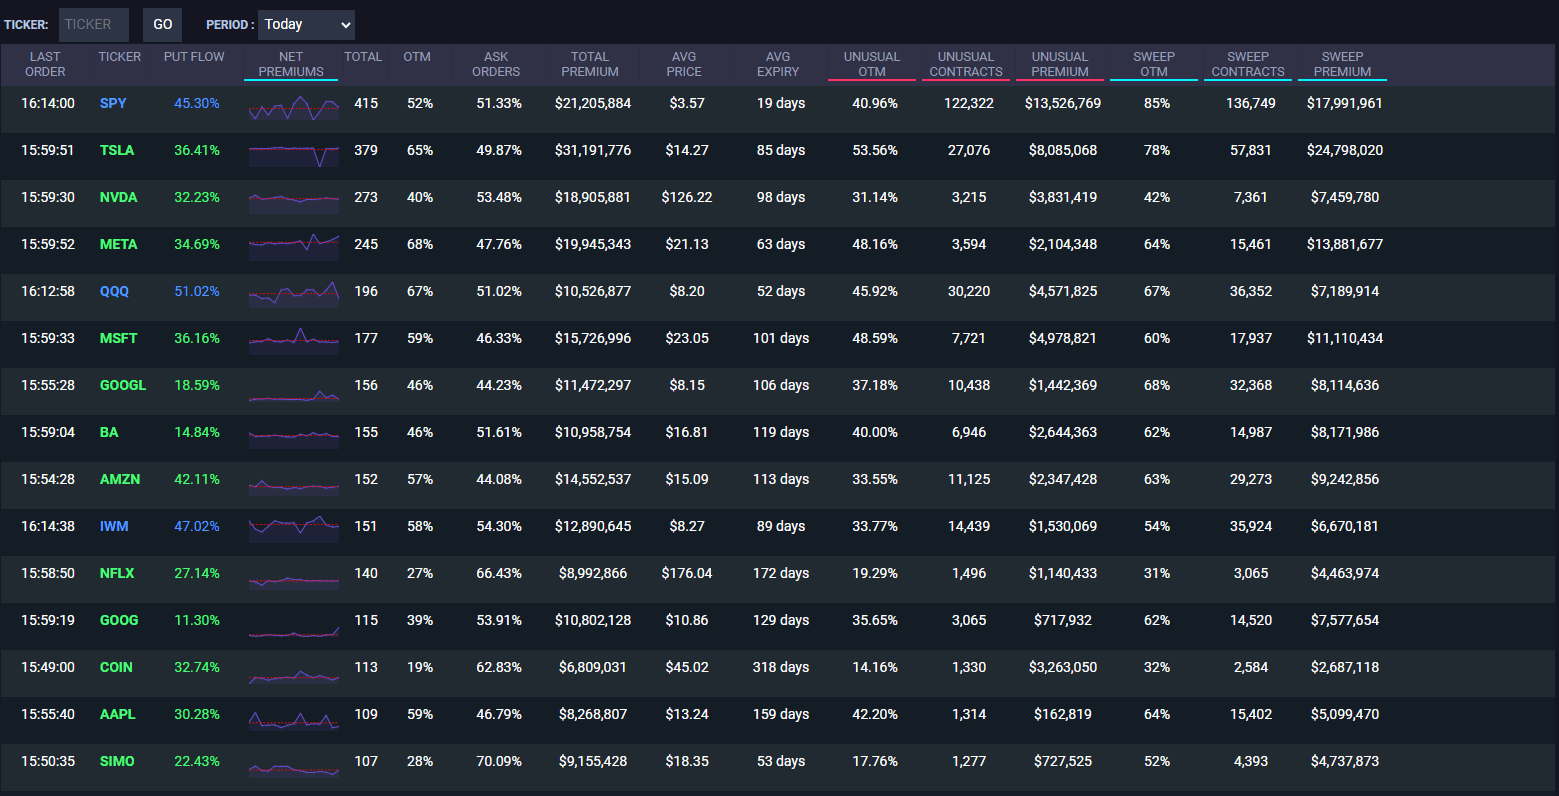Viewport: 1559px width, 796px height.
Task: Click SPY net premiums sparkline chart
Action: point(294,107)
